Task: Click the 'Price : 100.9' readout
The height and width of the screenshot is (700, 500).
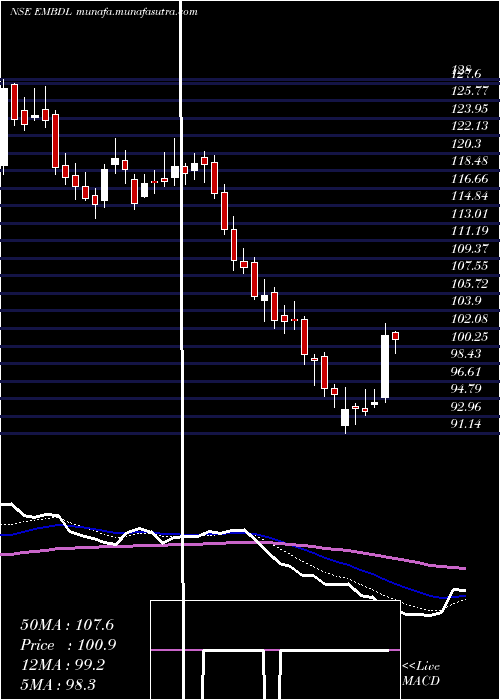Action: [68, 645]
